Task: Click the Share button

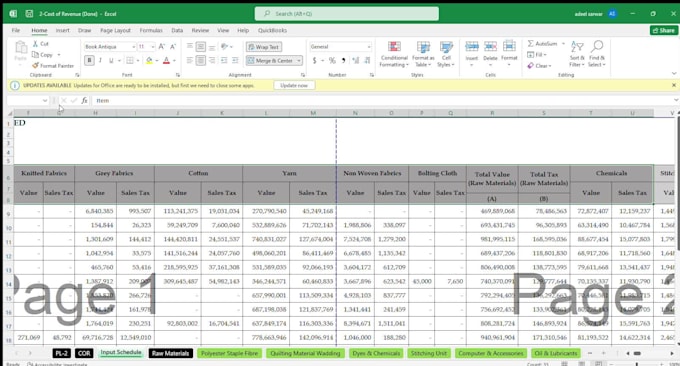Action: 664,30
